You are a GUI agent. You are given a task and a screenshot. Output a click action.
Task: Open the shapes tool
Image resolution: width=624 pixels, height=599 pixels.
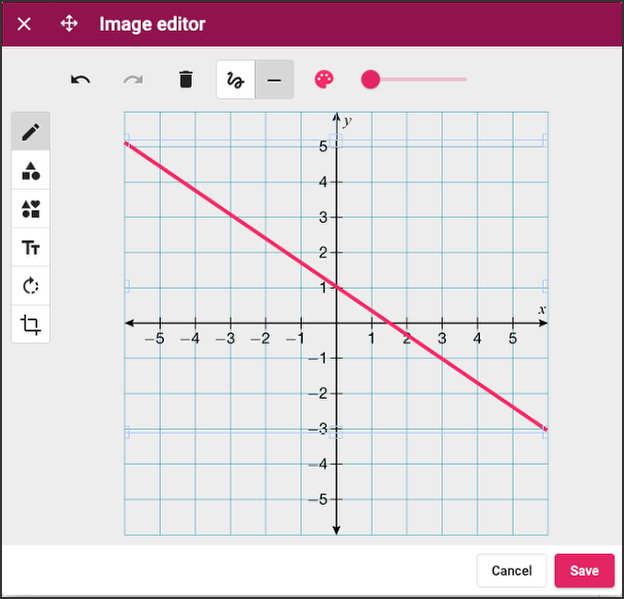31,170
